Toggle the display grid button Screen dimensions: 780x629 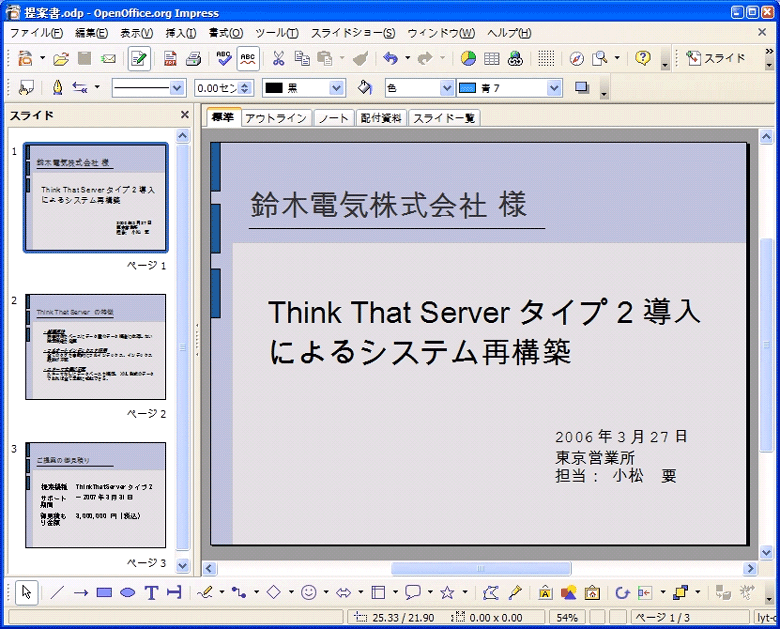coord(546,59)
